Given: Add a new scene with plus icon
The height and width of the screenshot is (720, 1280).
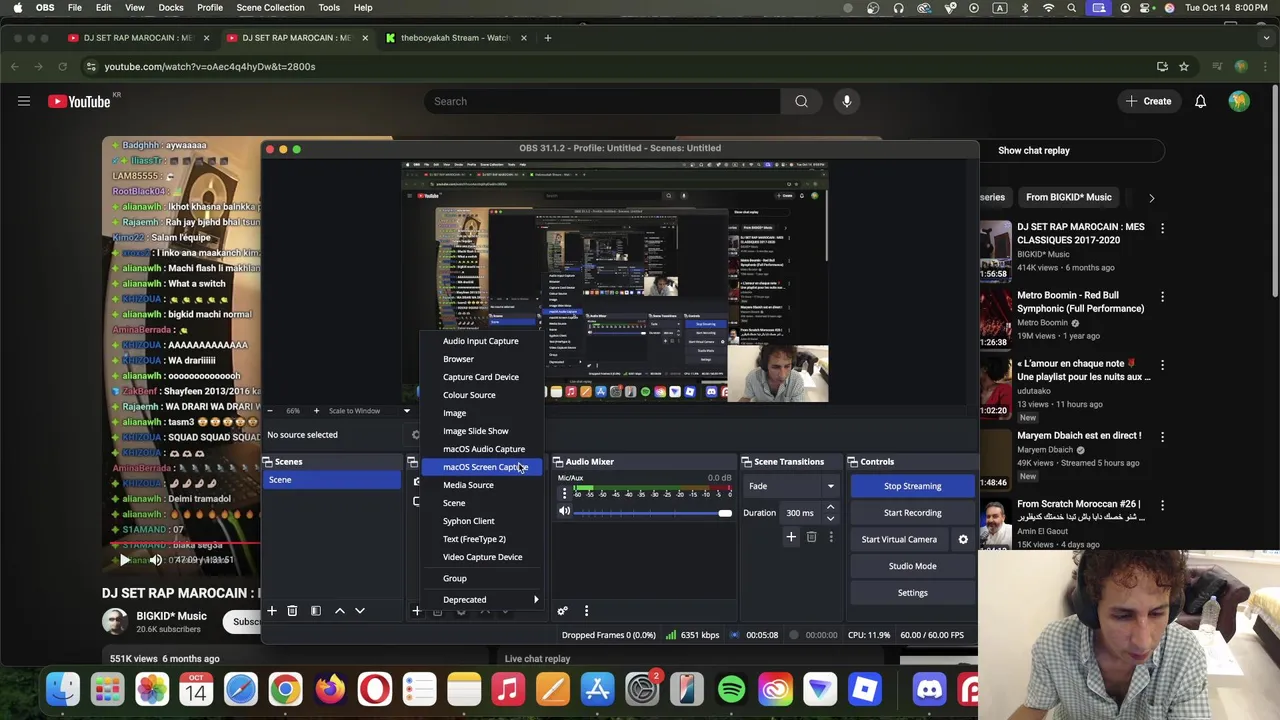Looking at the screenshot, I should (x=271, y=611).
